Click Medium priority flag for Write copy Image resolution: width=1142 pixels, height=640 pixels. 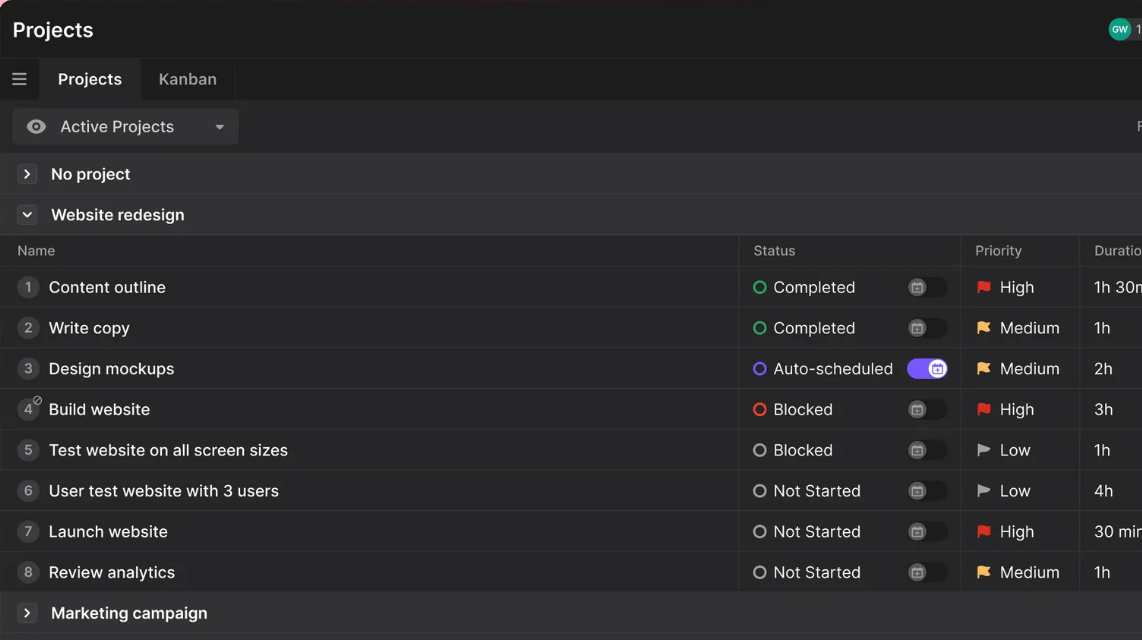(x=984, y=328)
